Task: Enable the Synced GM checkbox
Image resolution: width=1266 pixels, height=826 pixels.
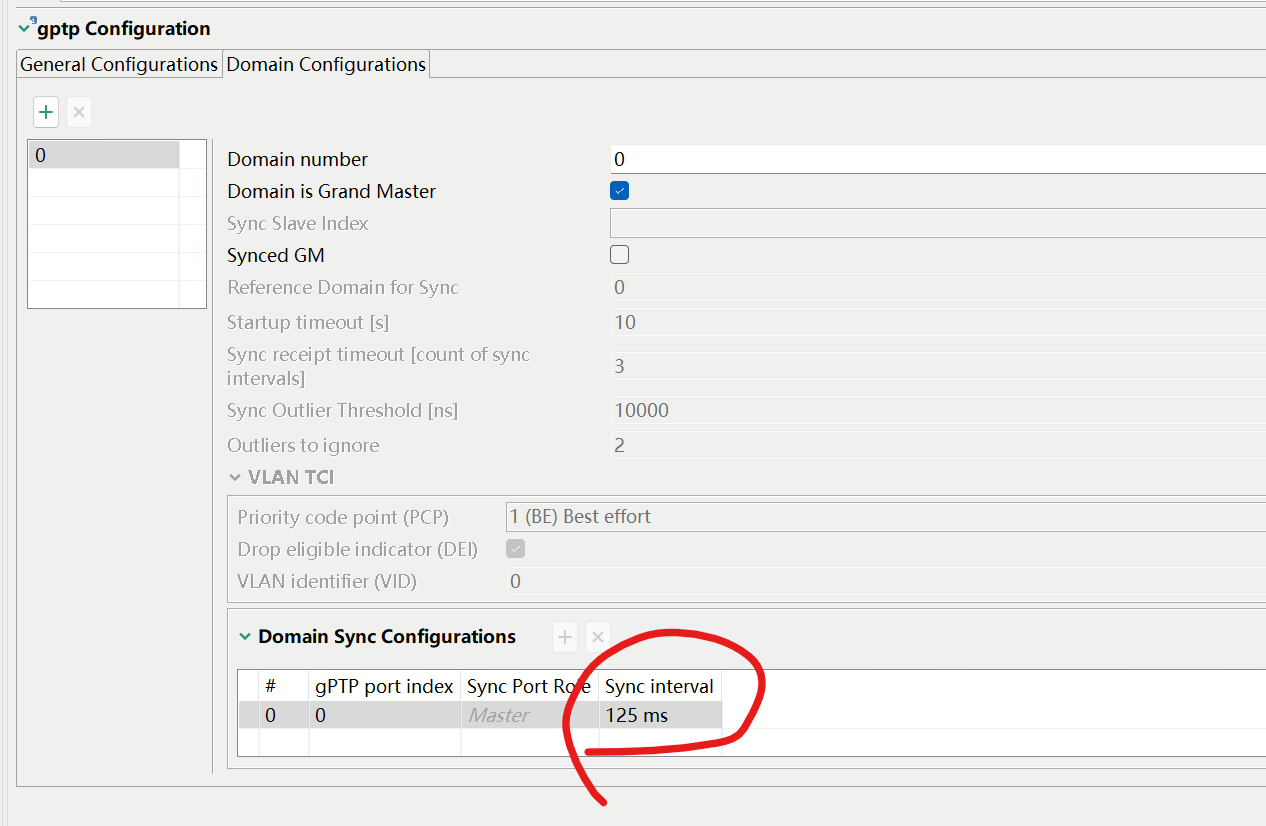Action: point(619,254)
